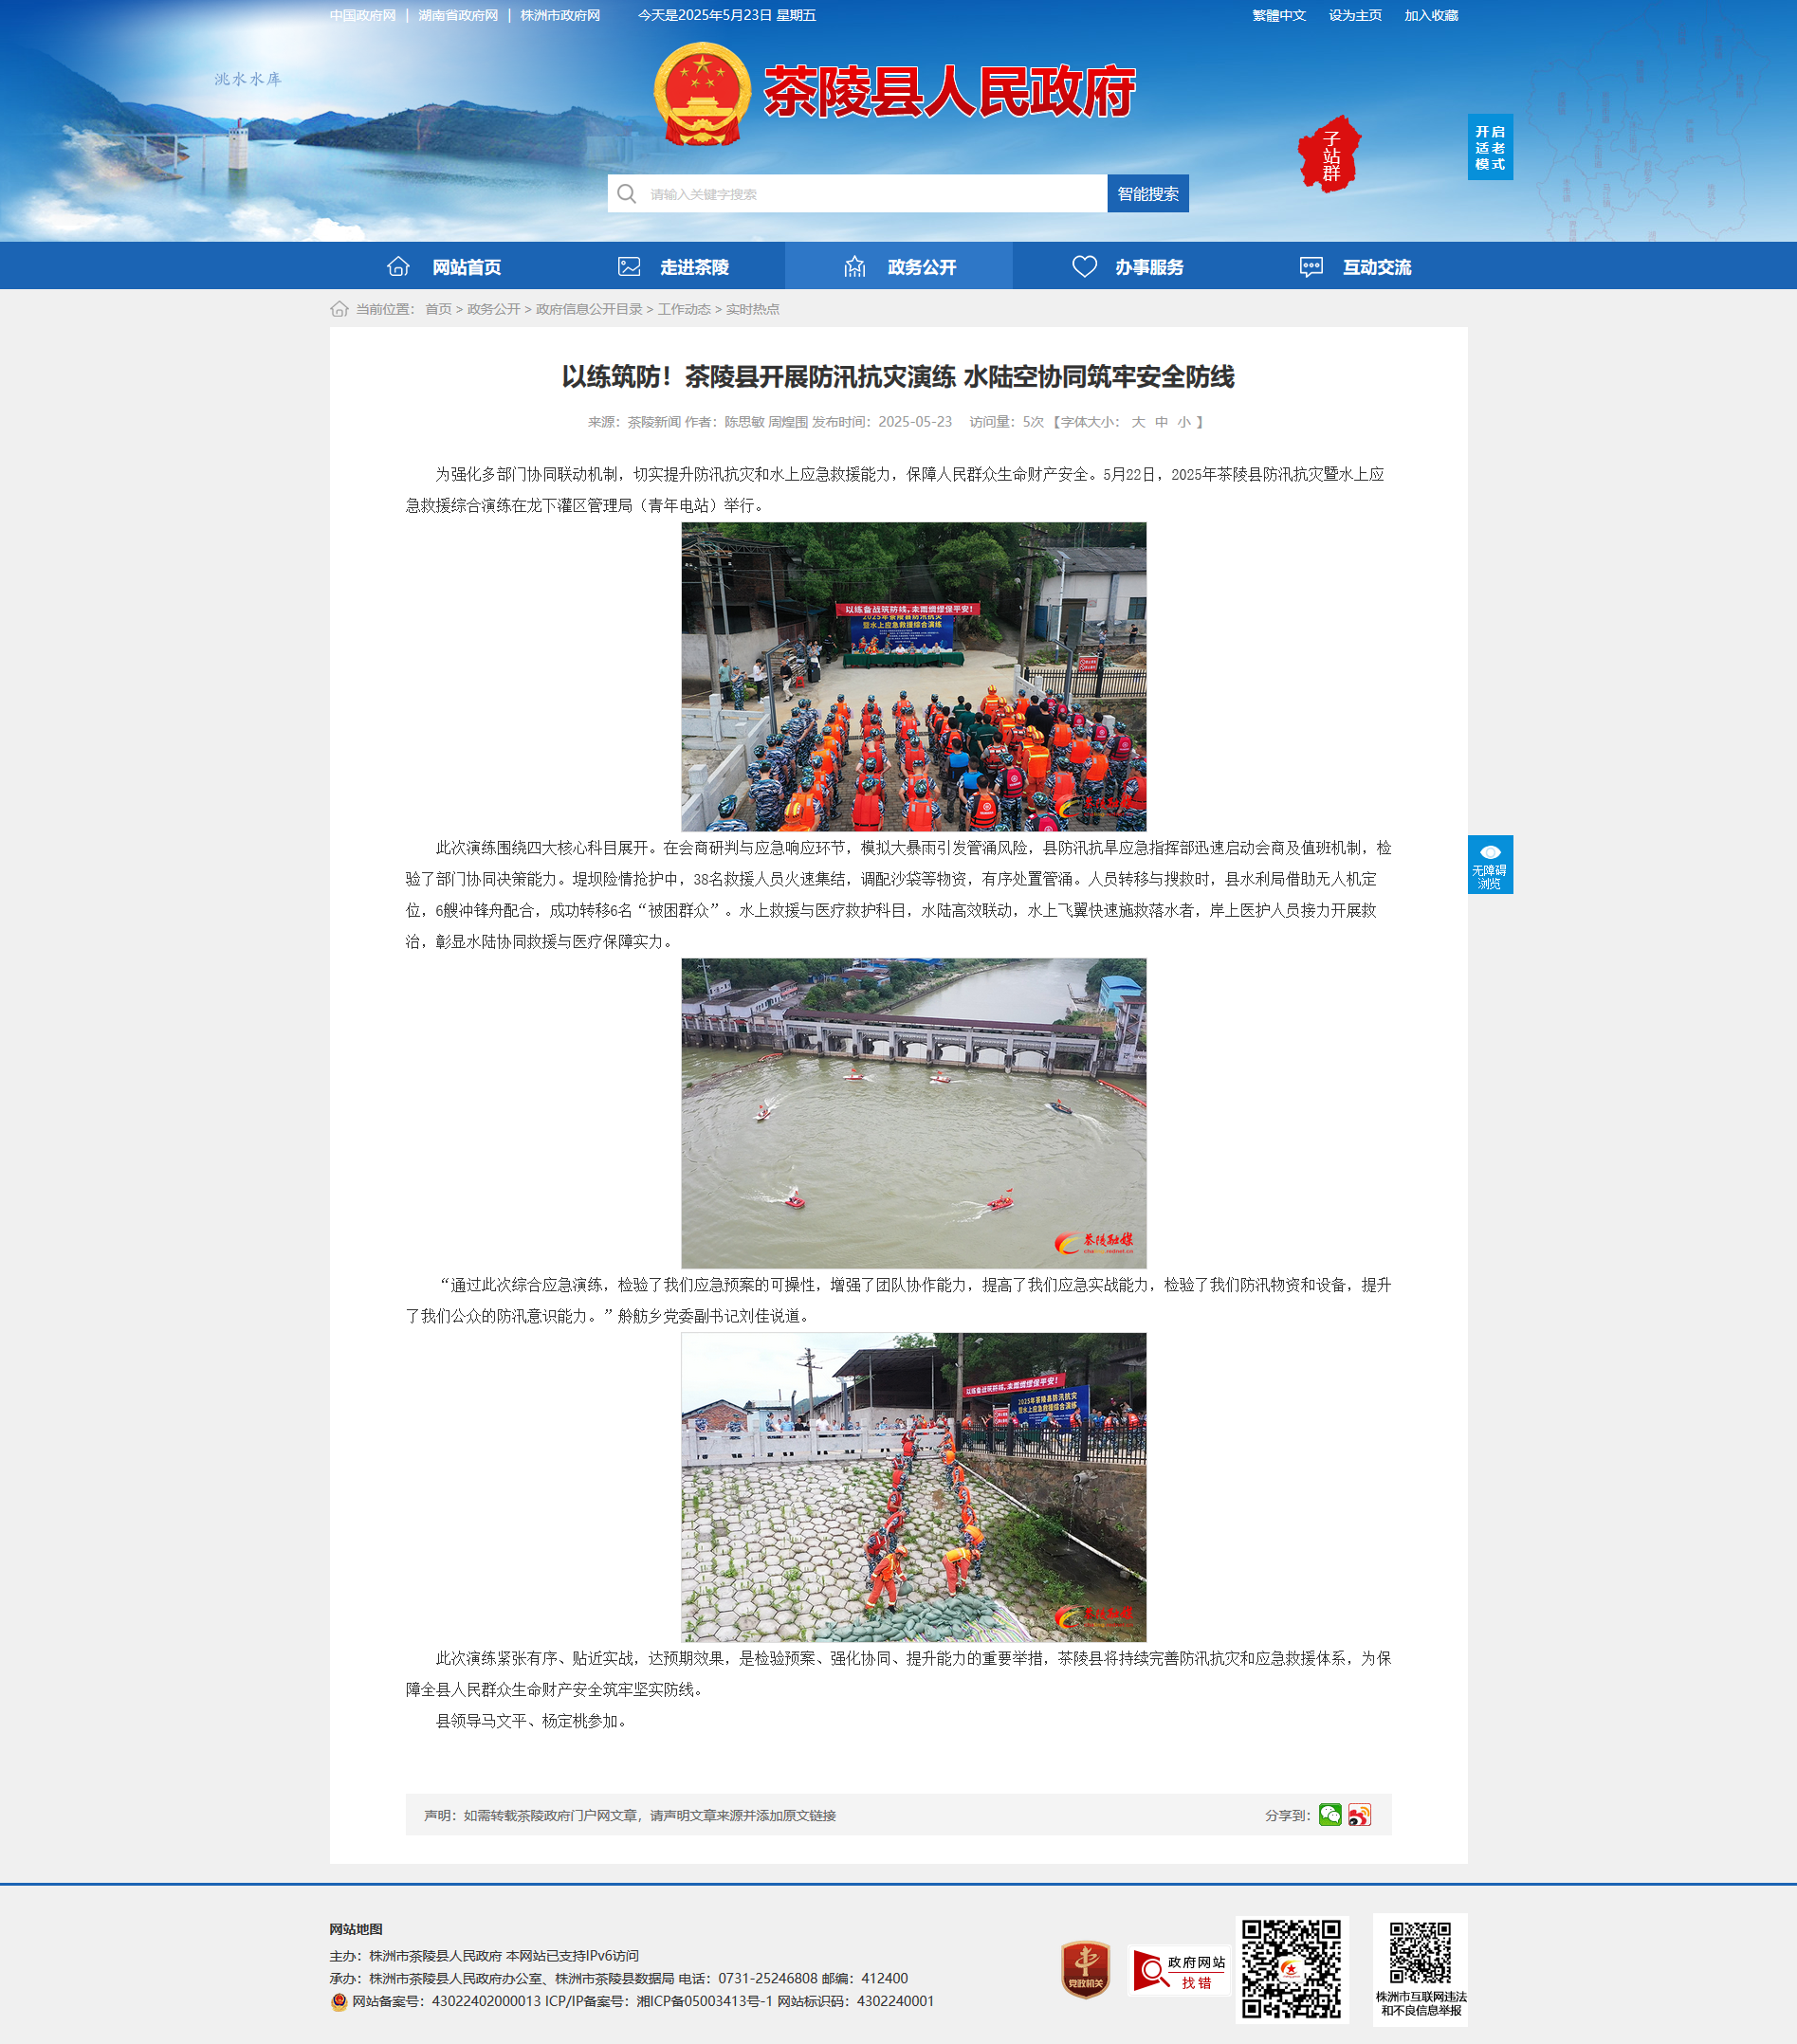Click the magnifier icon in search box
The height and width of the screenshot is (2044, 1797).
pos(627,193)
